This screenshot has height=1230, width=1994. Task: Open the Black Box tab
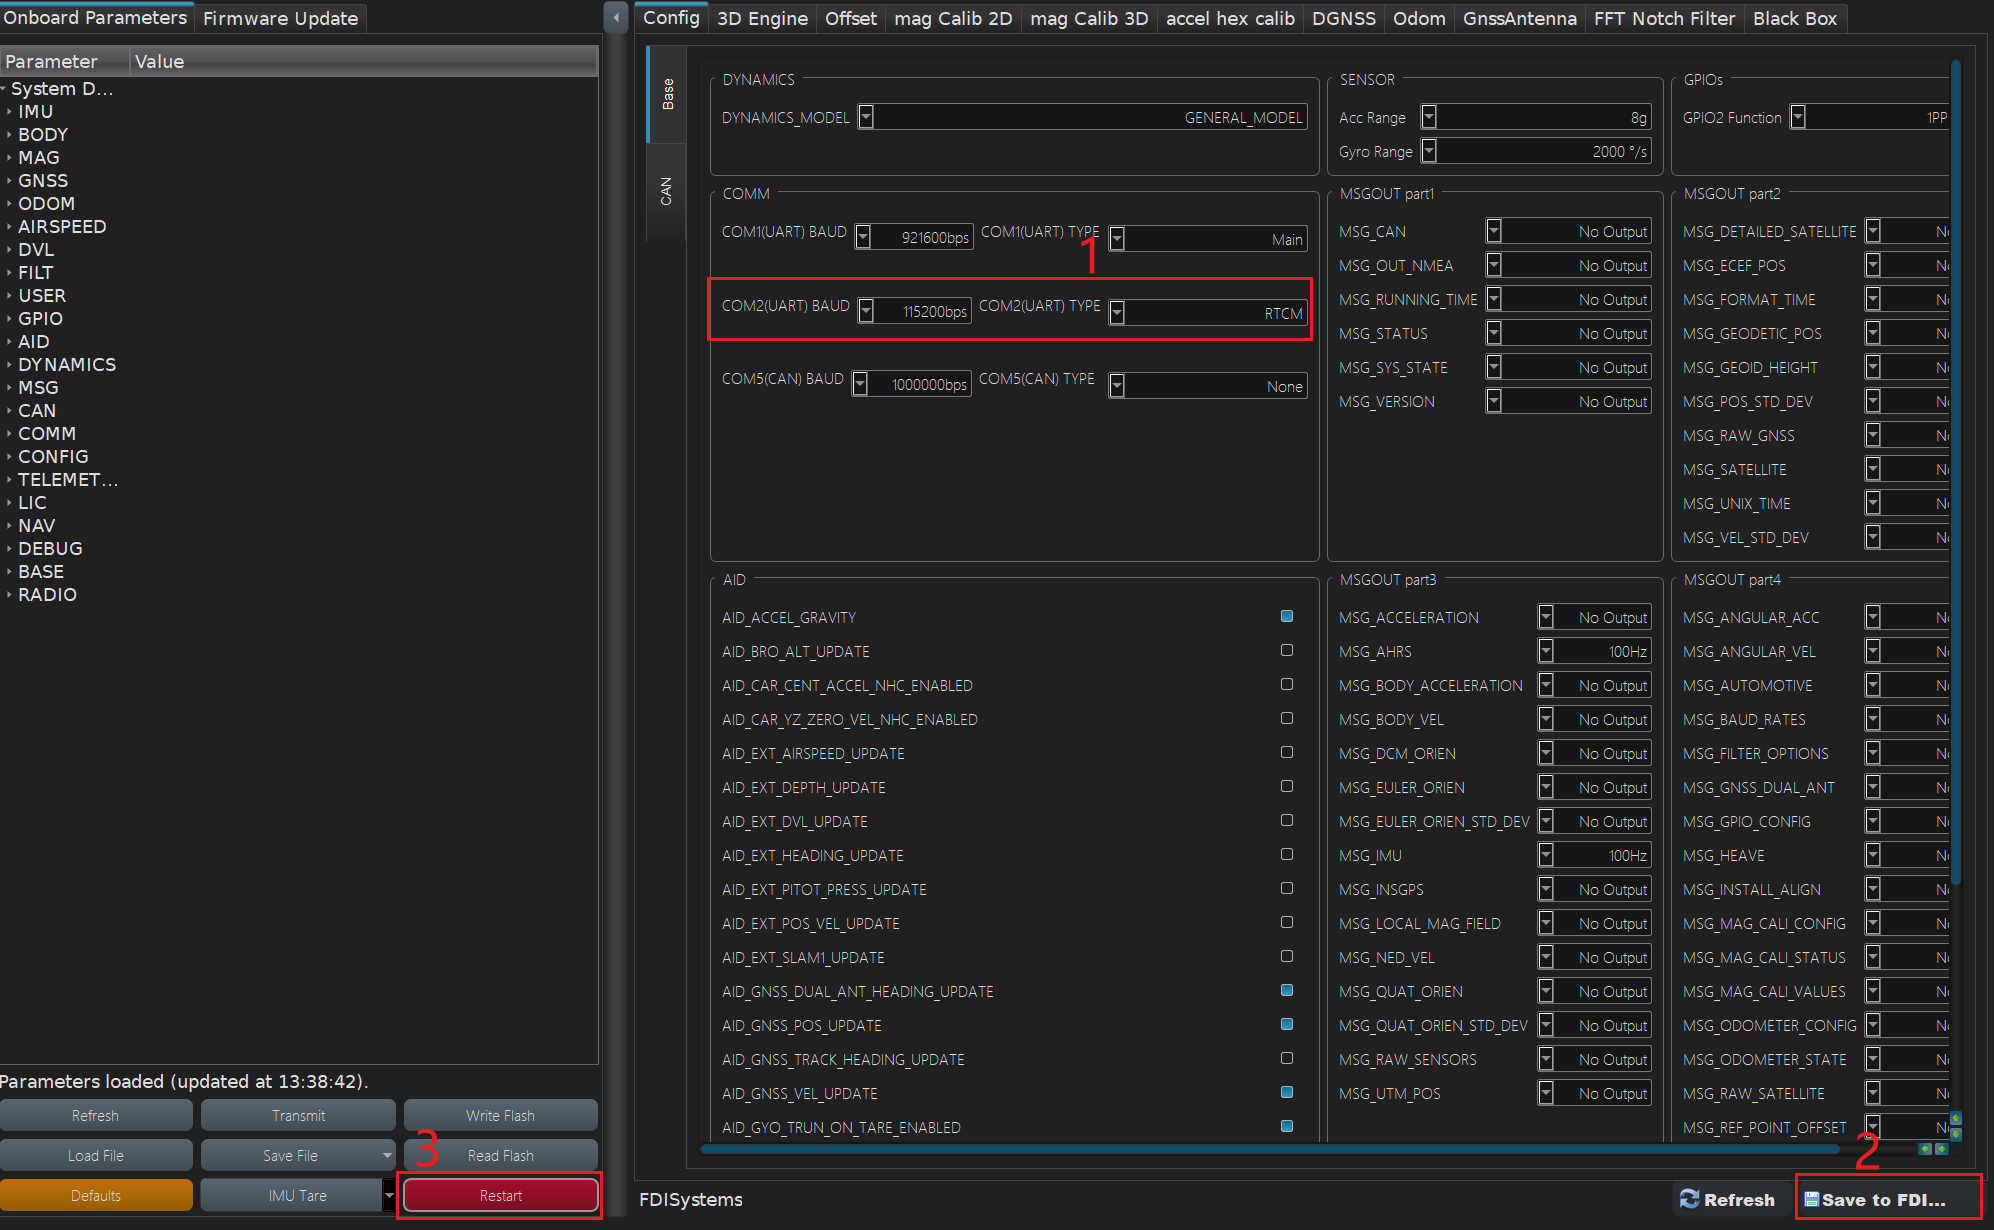(1794, 18)
